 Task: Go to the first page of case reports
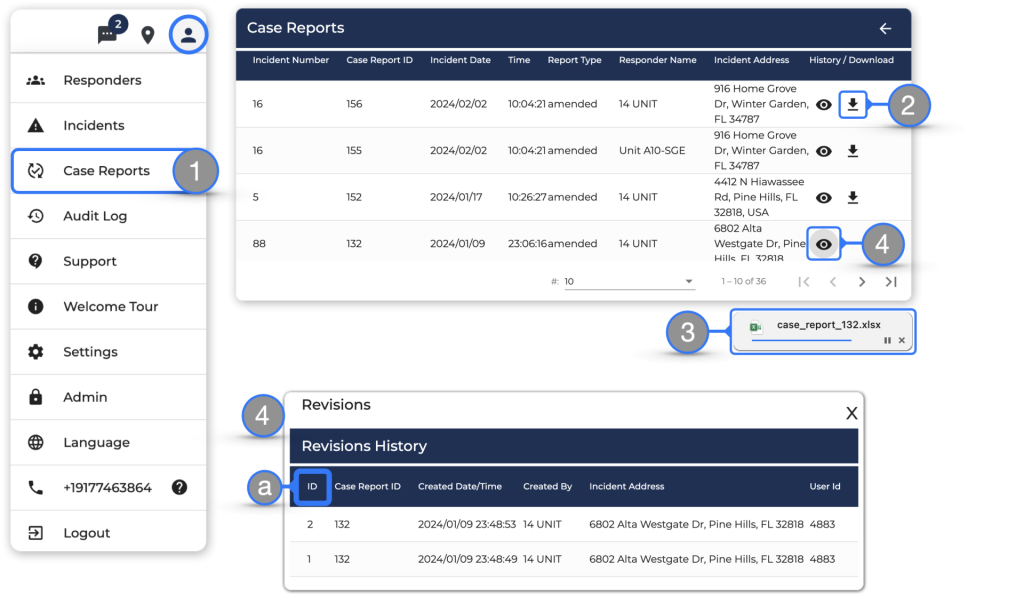click(x=804, y=281)
